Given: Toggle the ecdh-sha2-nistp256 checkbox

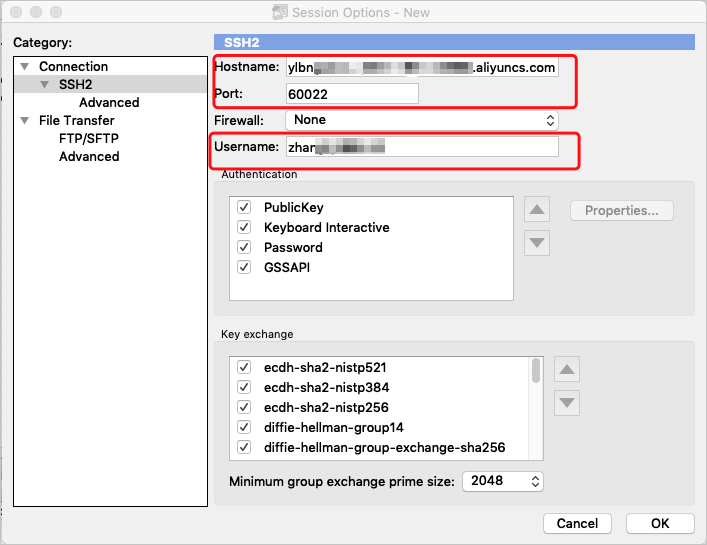Looking at the screenshot, I should (244, 407).
